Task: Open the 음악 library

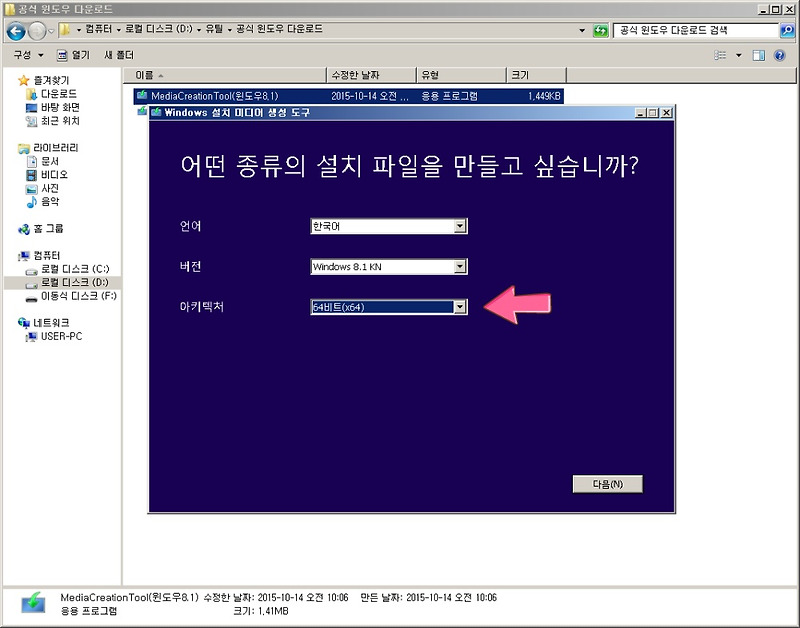Action: click(x=49, y=202)
